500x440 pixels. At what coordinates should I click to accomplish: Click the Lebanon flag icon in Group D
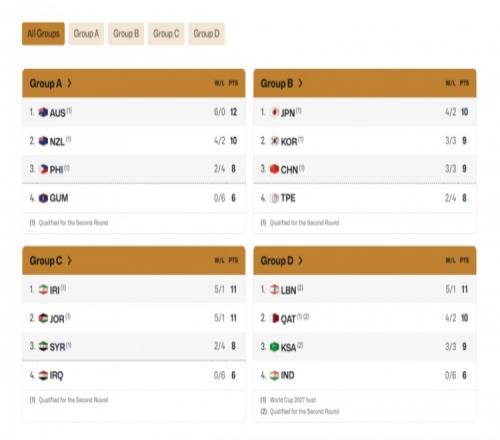274,289
